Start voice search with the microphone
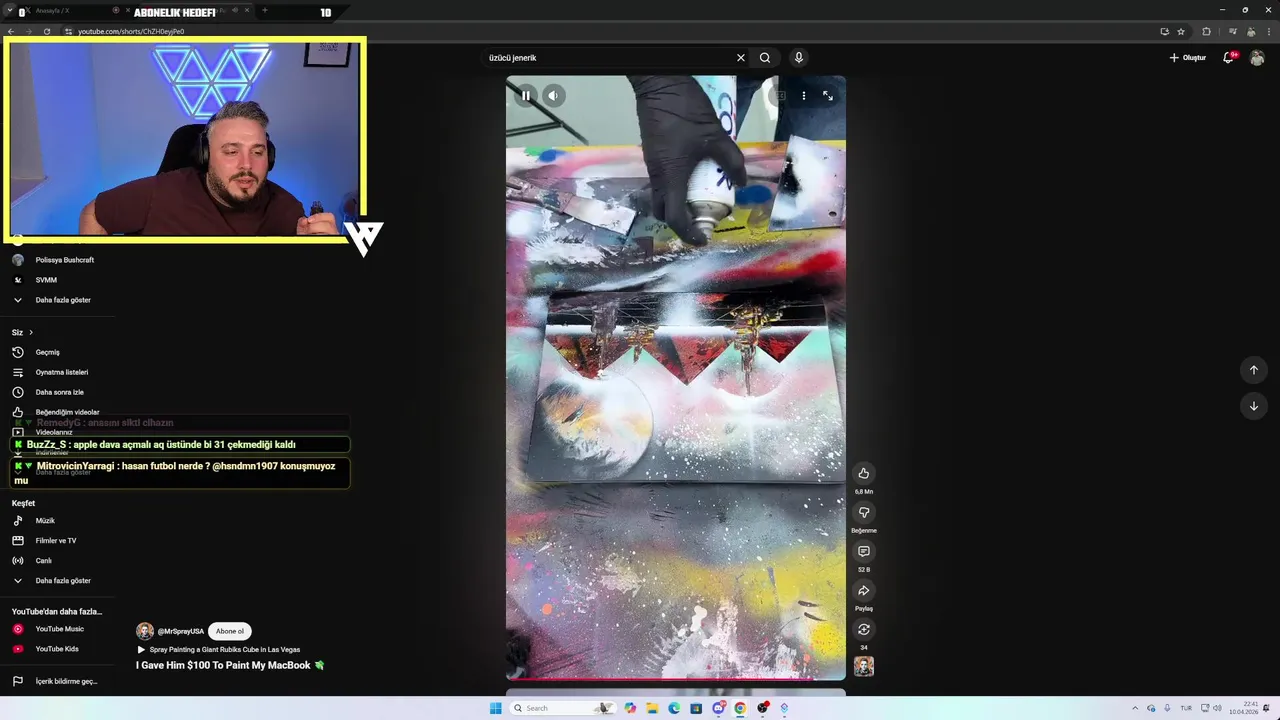Viewport: 1280px width, 720px height. (798, 58)
